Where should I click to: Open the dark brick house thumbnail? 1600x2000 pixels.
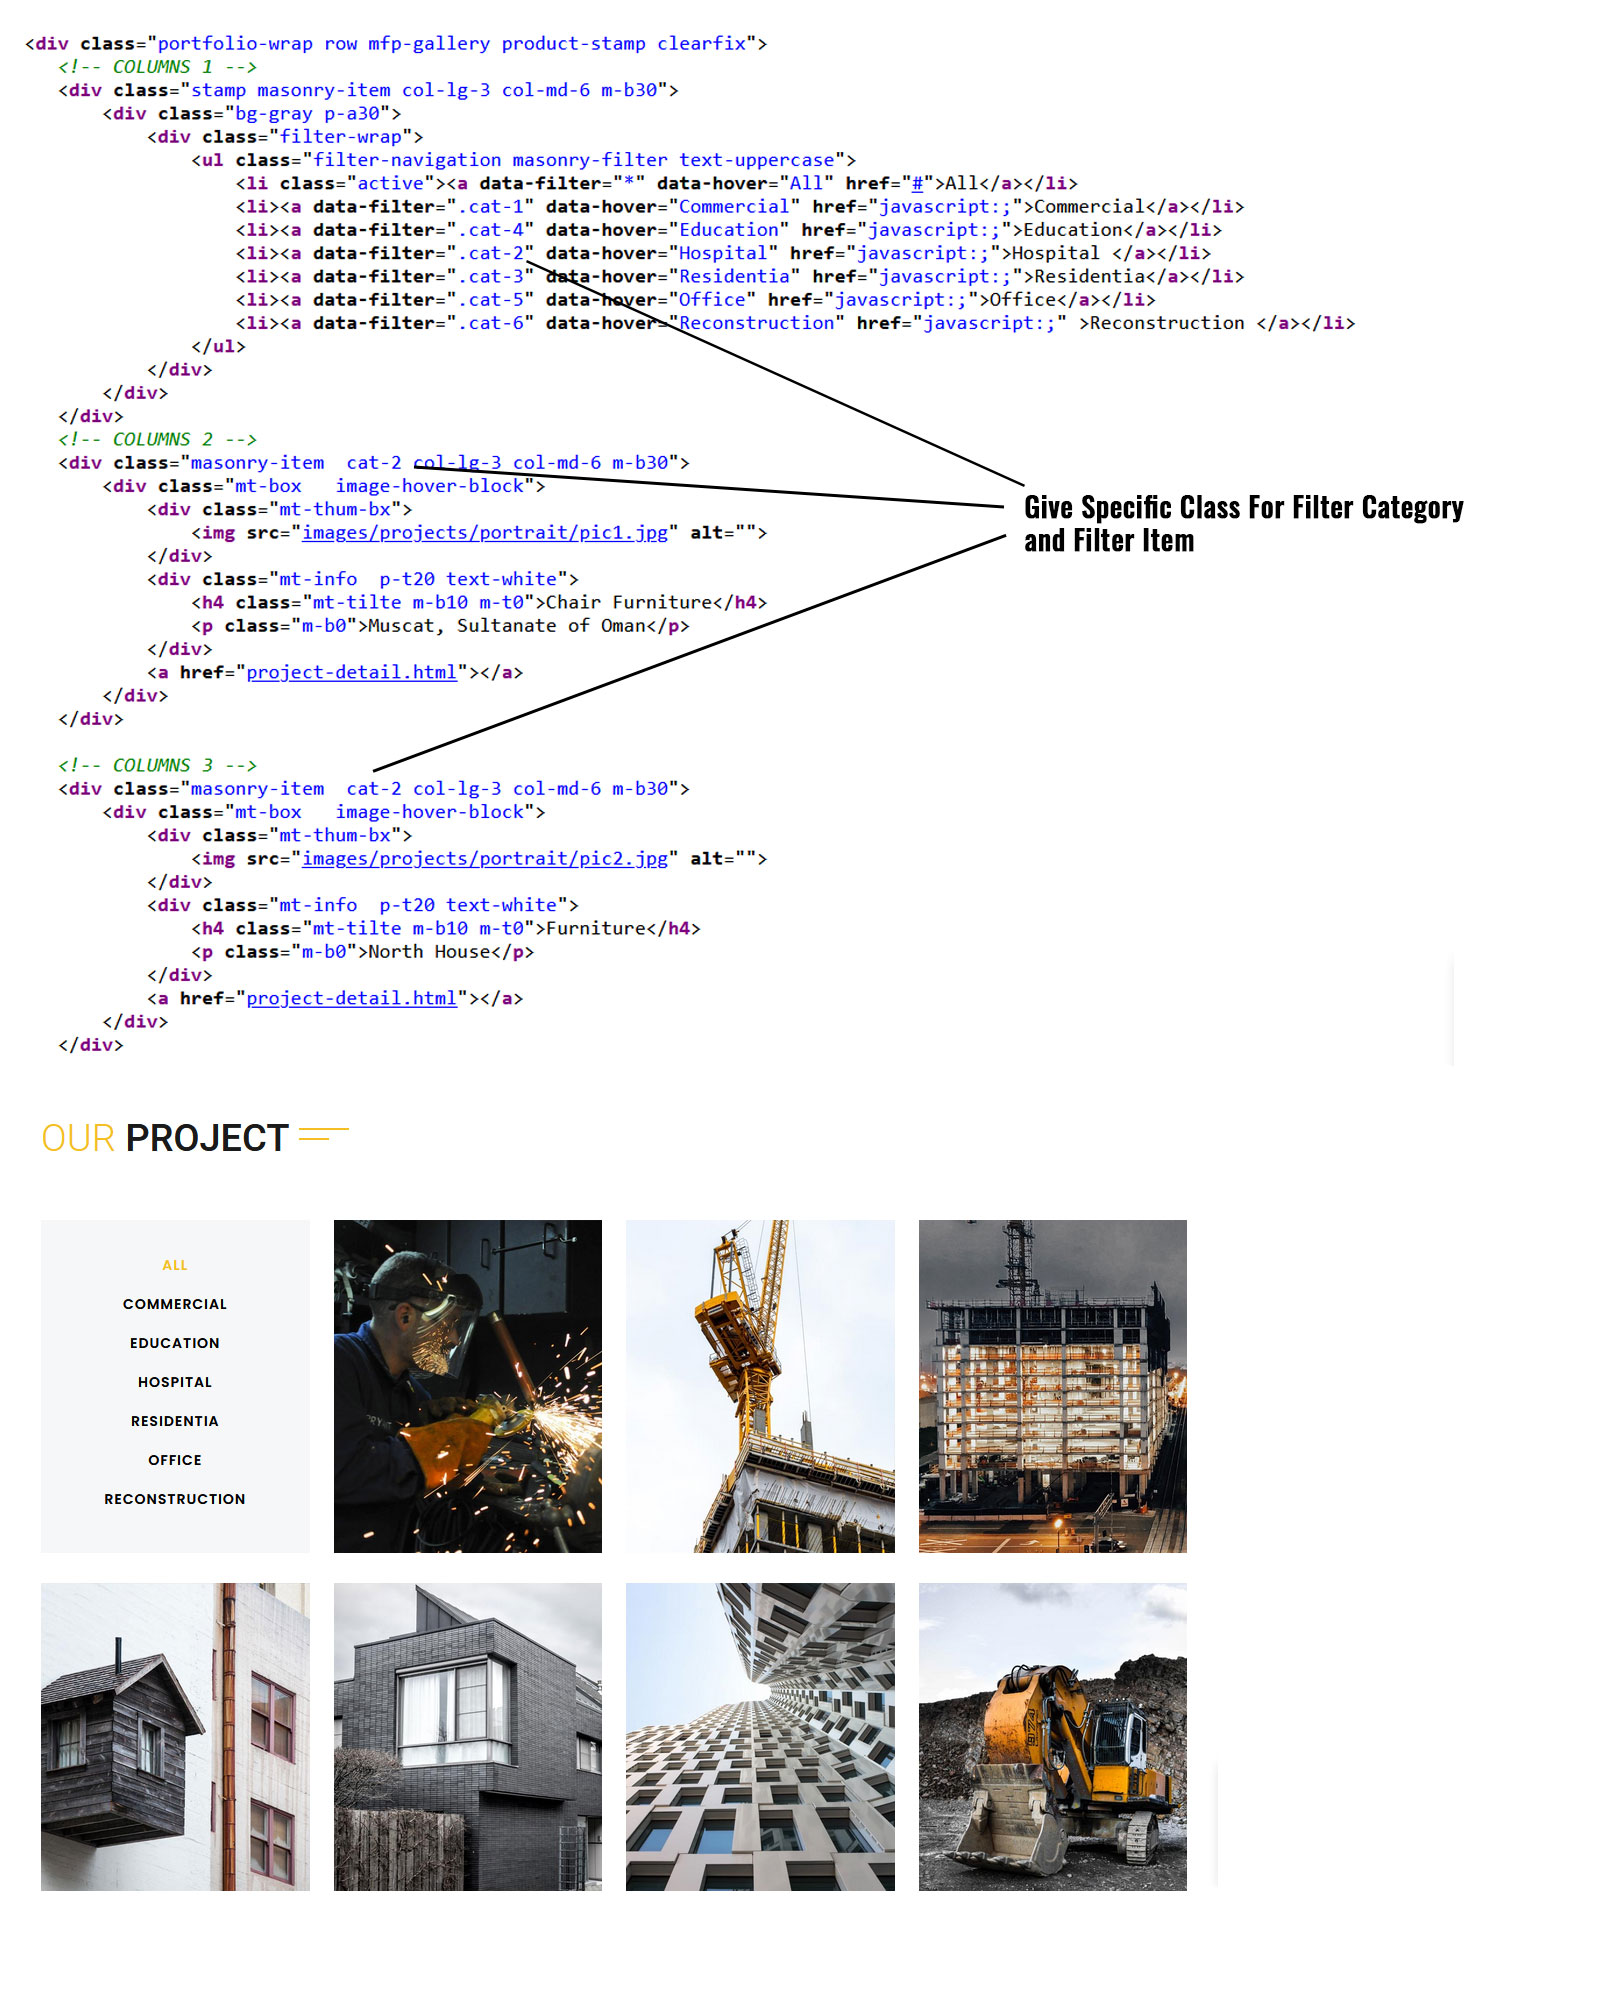coord(468,1736)
